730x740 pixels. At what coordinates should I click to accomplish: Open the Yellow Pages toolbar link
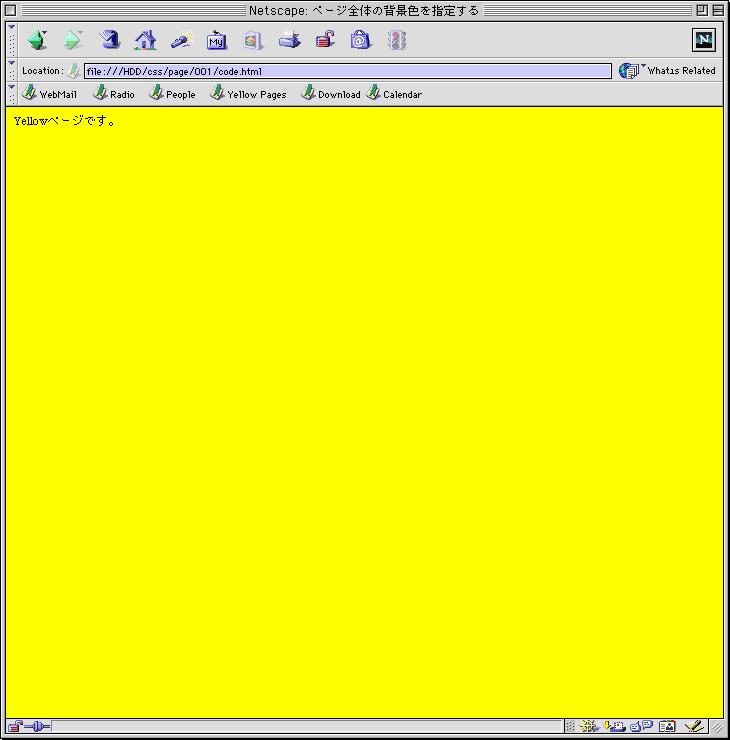point(248,93)
